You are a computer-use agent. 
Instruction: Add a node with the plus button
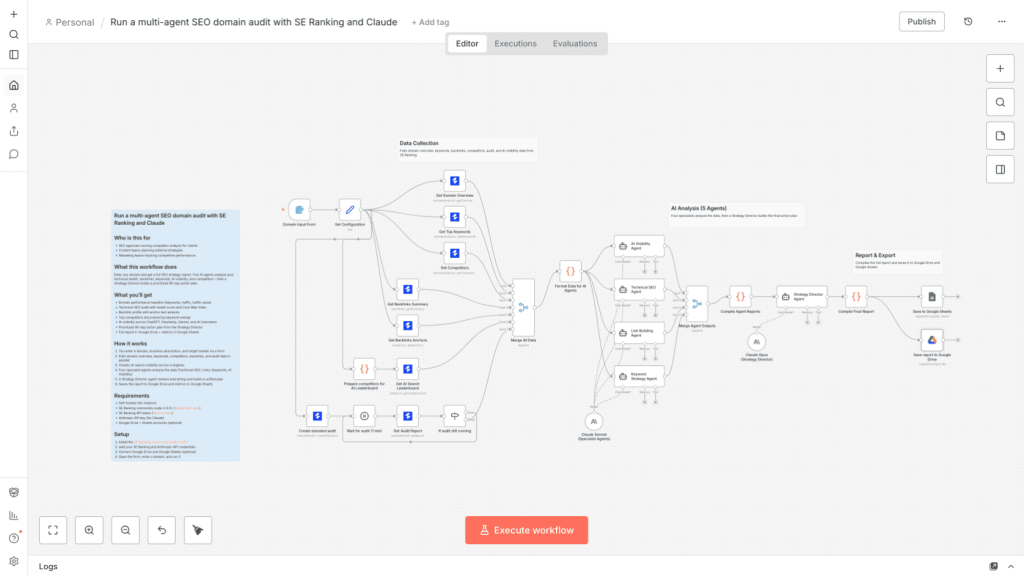pyautogui.click(x=1000, y=69)
